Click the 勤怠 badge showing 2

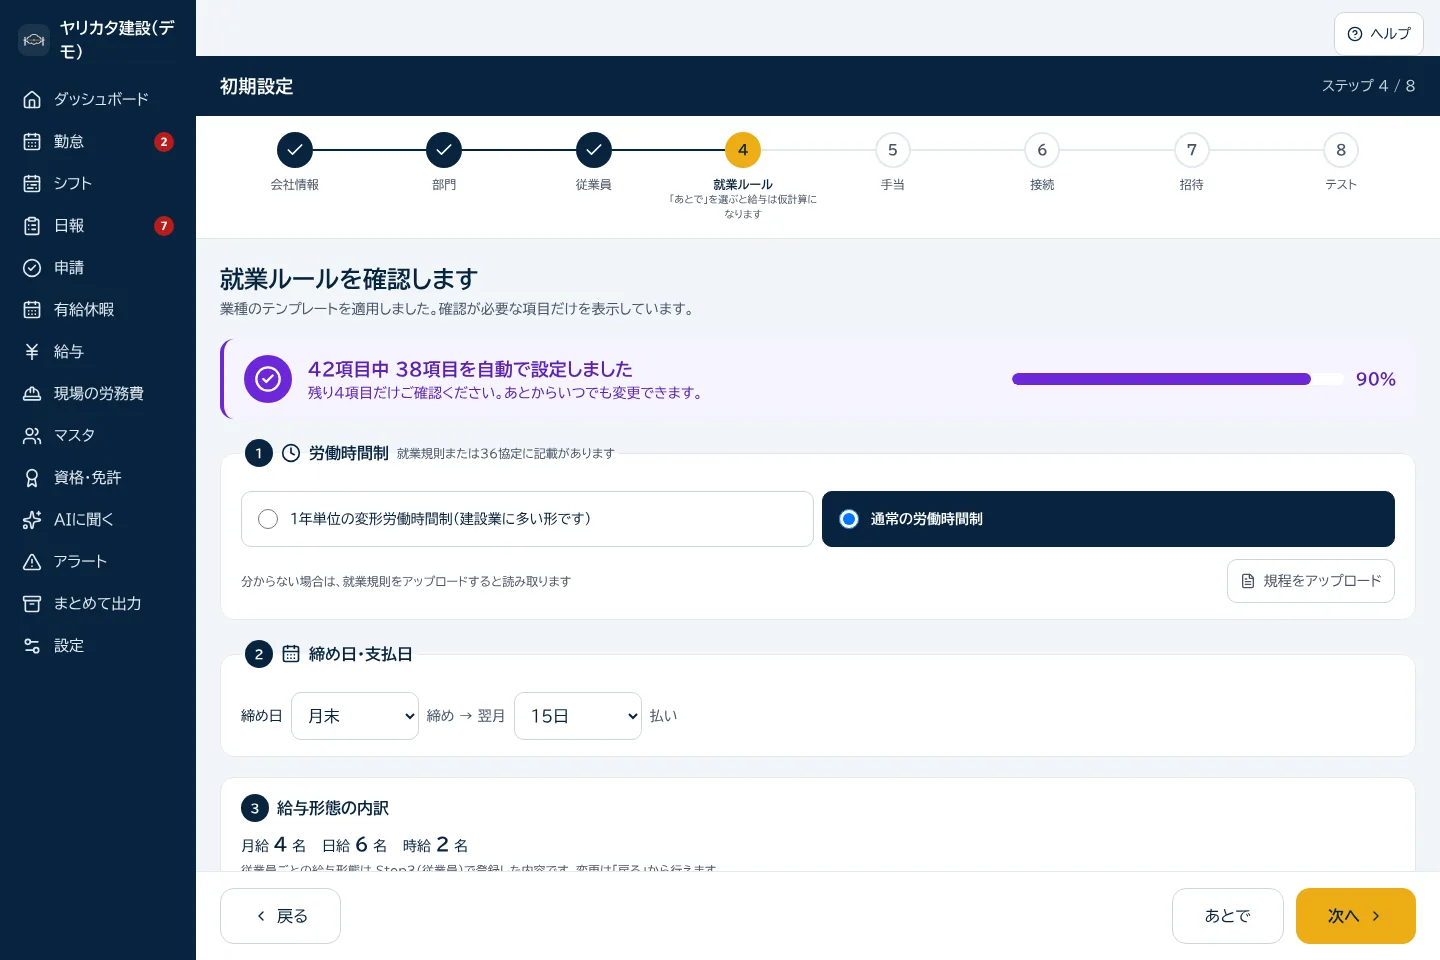pos(164,142)
